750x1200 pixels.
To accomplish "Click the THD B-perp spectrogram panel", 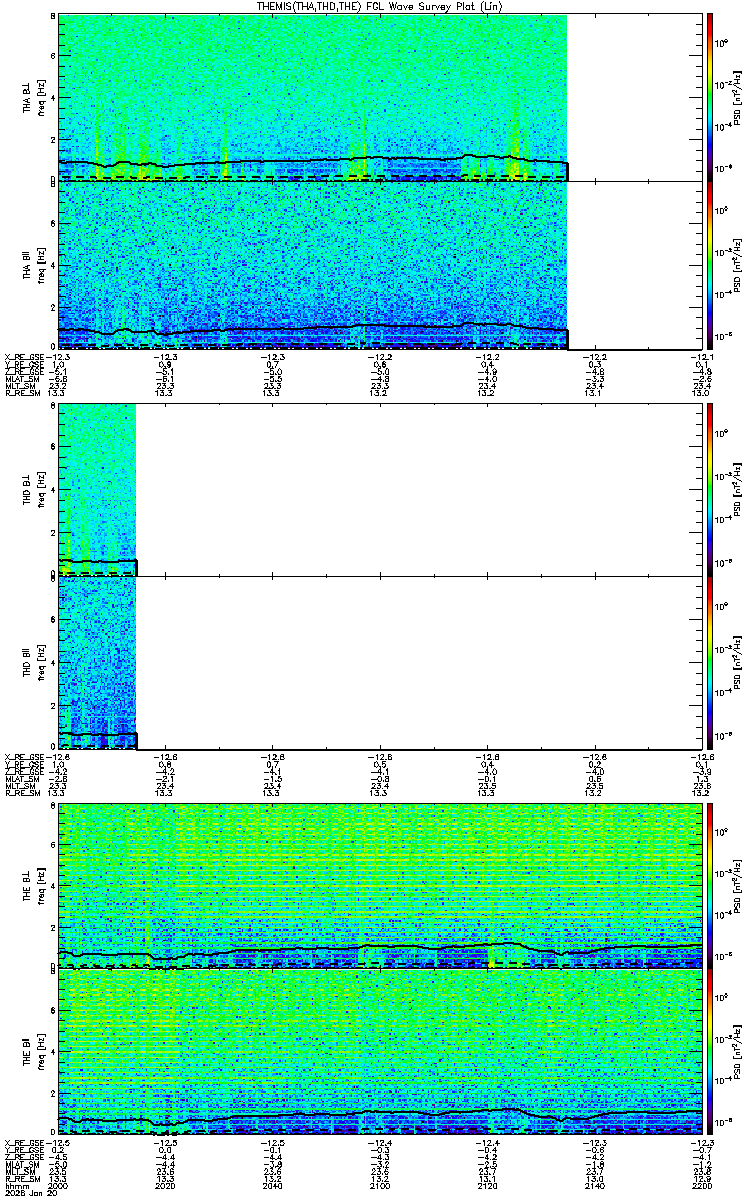I will tap(379, 489).
